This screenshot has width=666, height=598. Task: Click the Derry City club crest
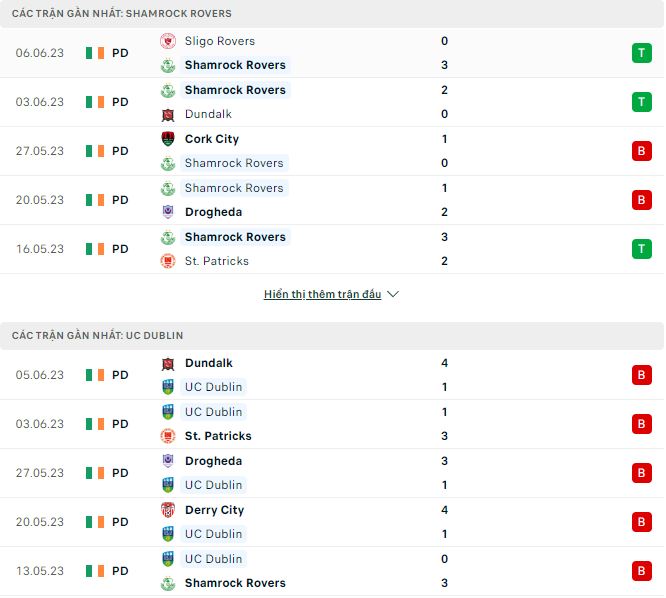[168, 510]
